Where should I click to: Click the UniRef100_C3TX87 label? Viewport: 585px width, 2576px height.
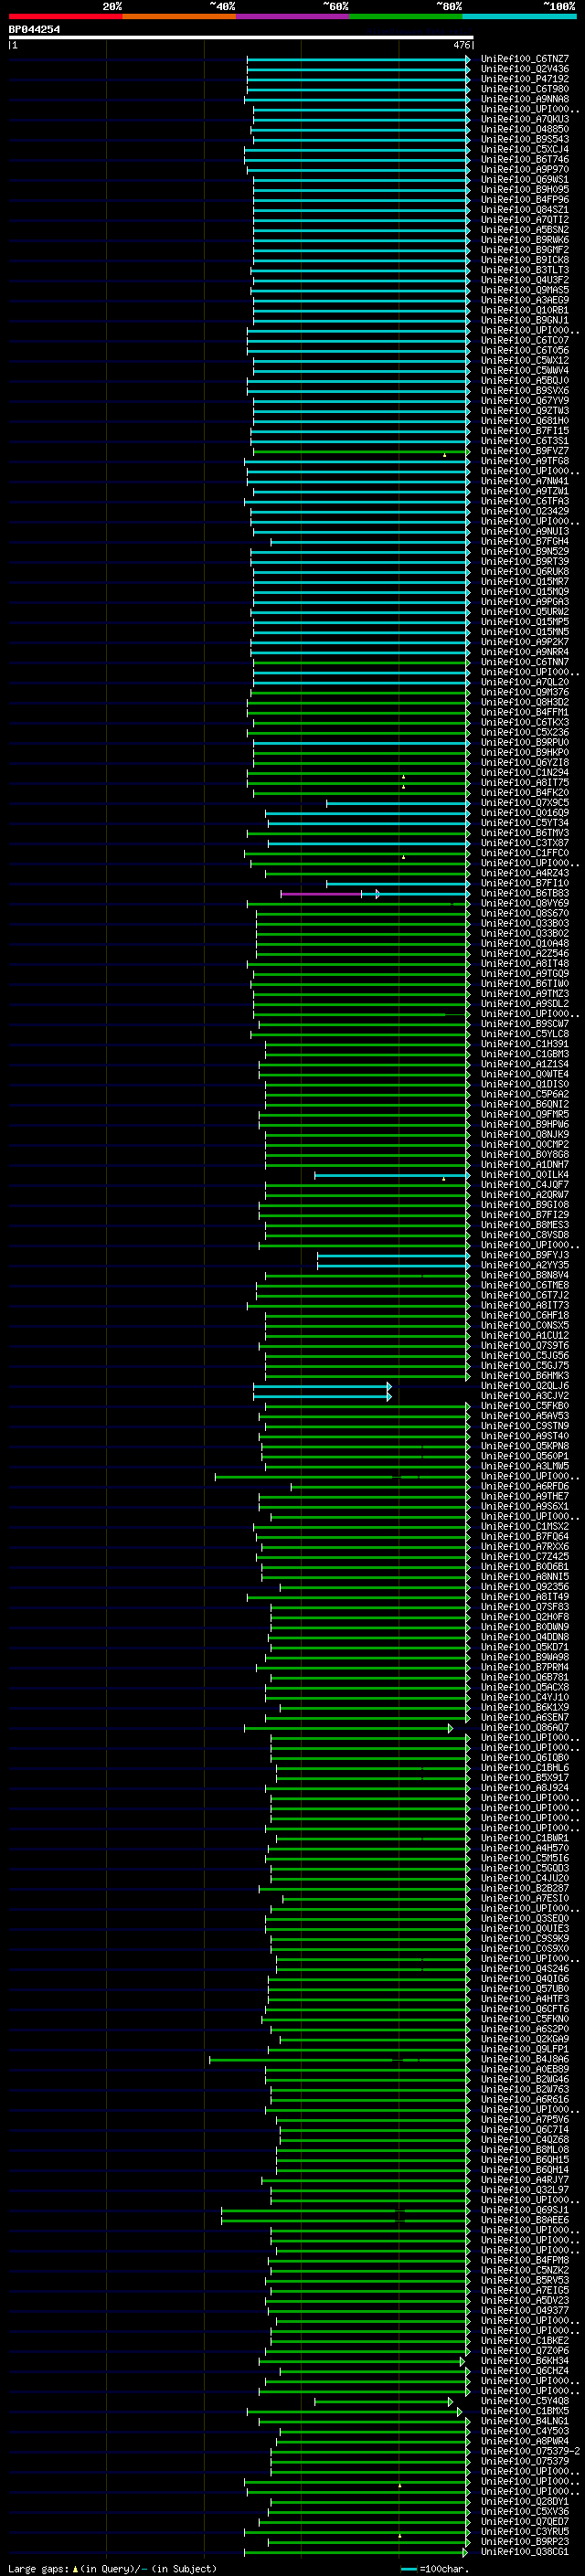point(524,843)
